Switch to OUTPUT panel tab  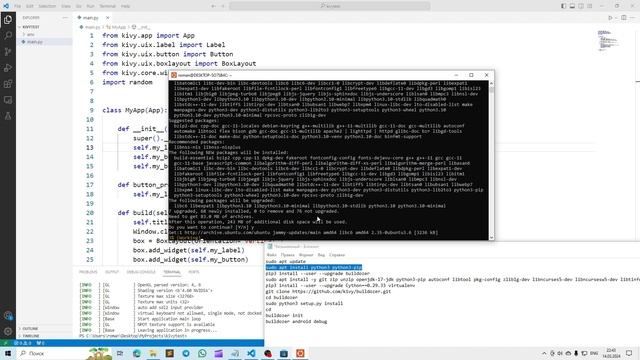[112, 272]
